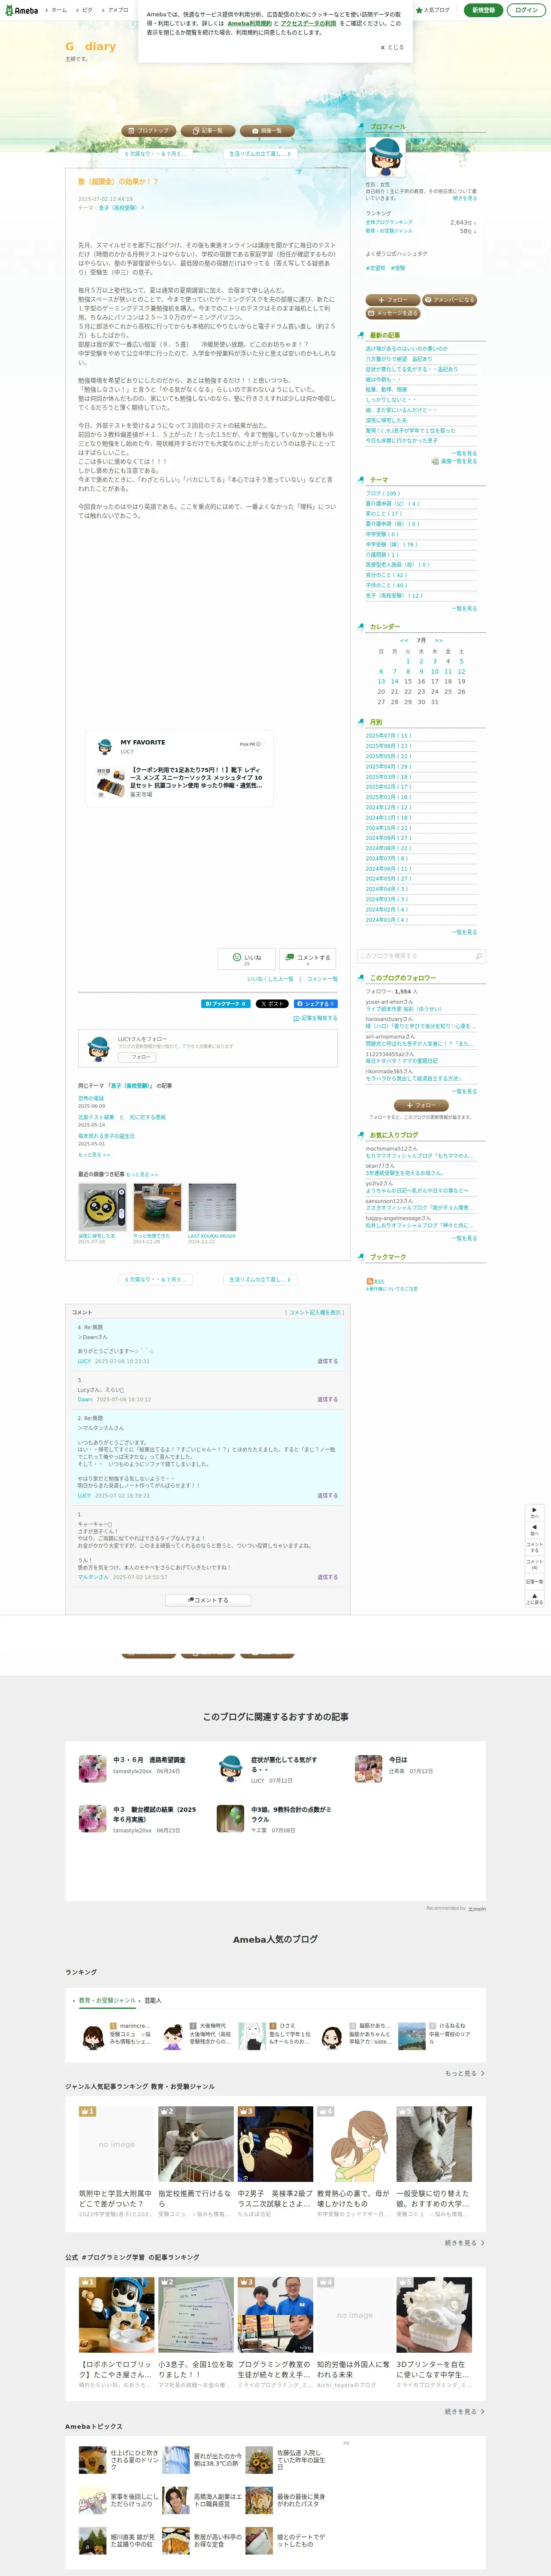Viewport: 551px width, 2576px height.
Task: Click 返信する on comment 4
Action: tap(327, 1361)
